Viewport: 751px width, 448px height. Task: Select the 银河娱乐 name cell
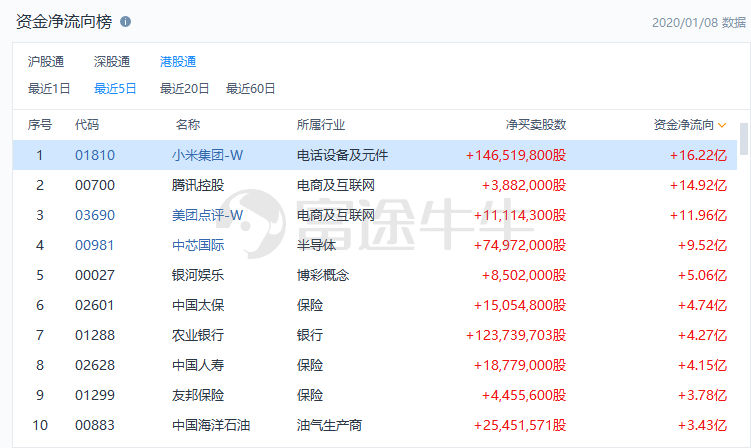pyautogui.click(x=198, y=275)
